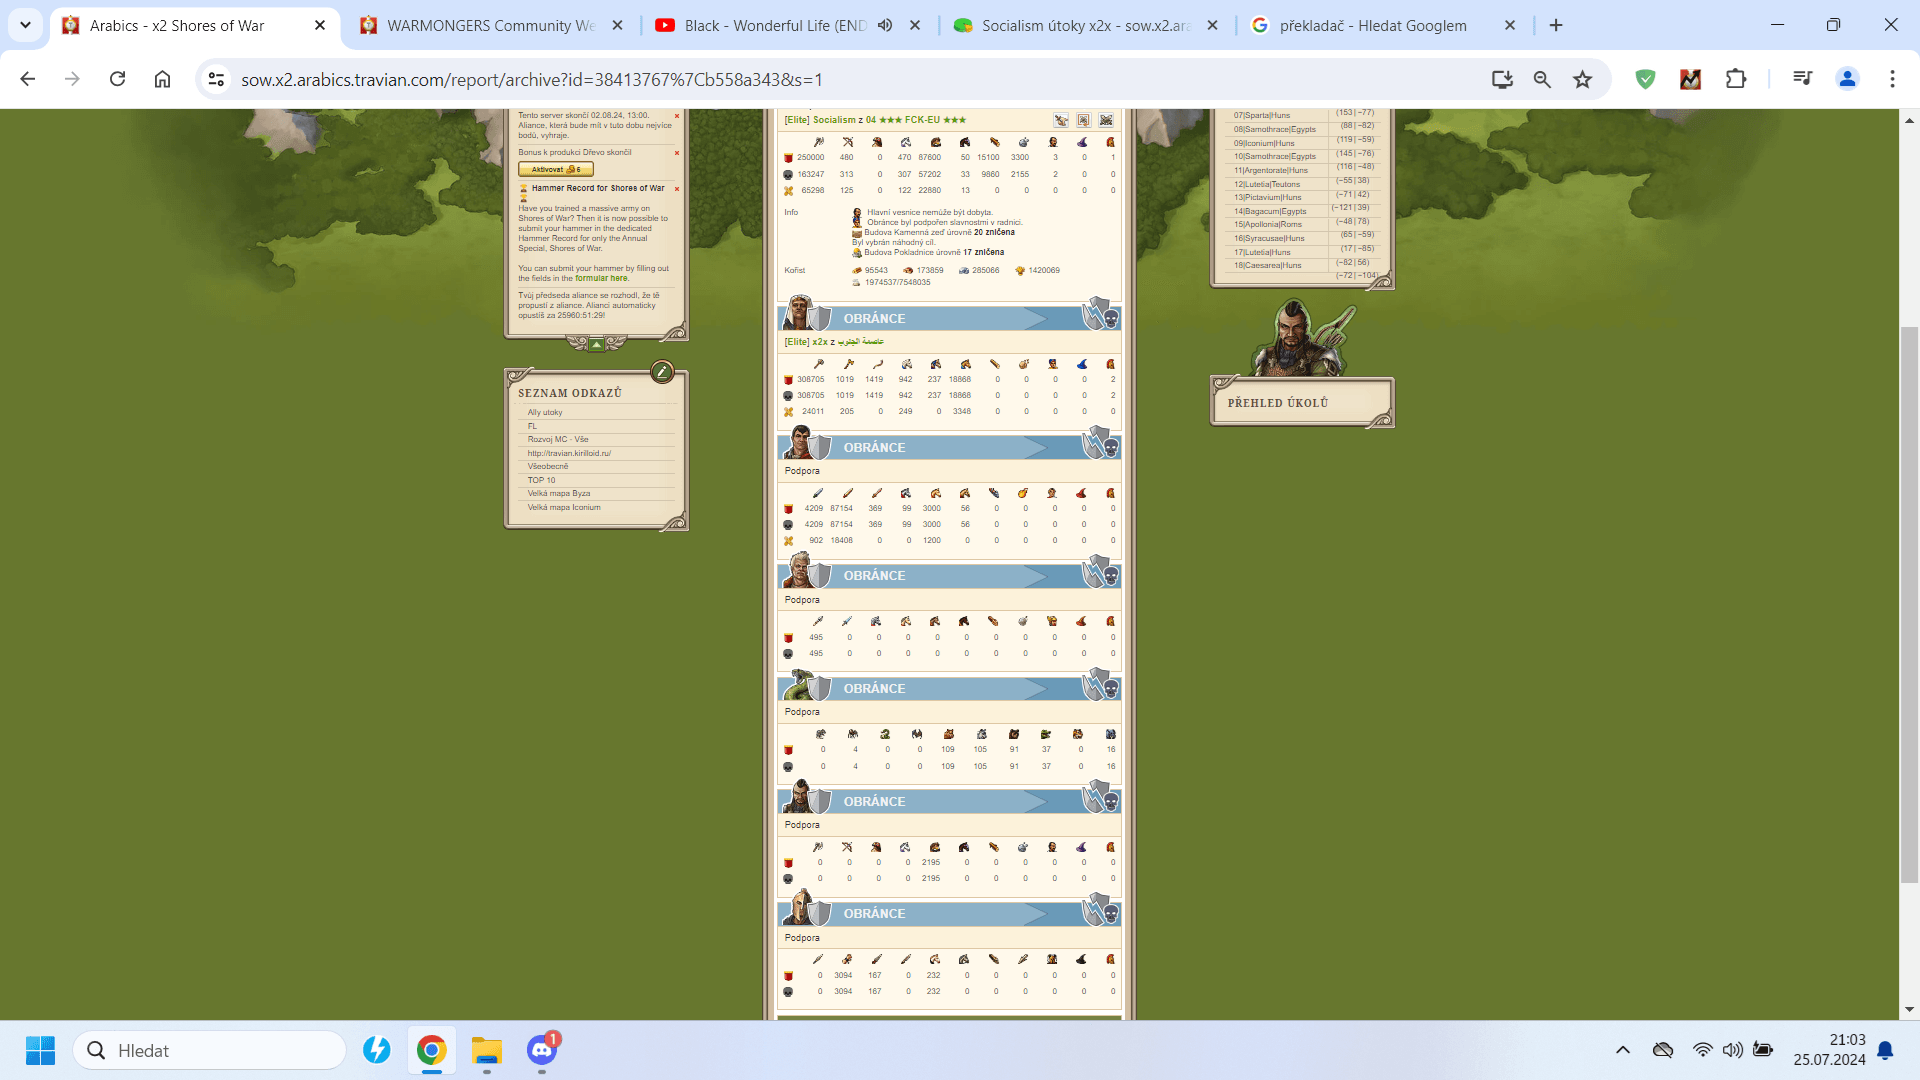
Task: Dismiss the Hammer Record notice
Action: (677, 189)
